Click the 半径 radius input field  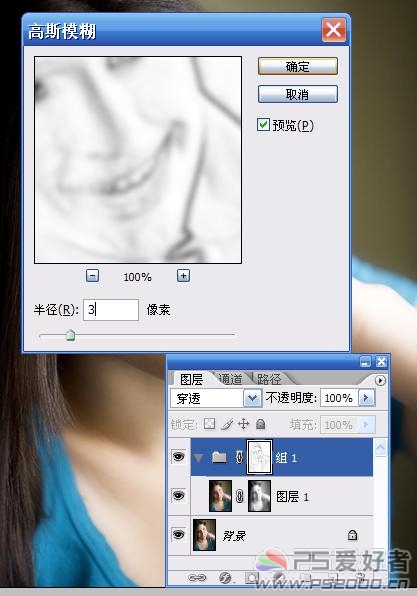click(x=111, y=310)
